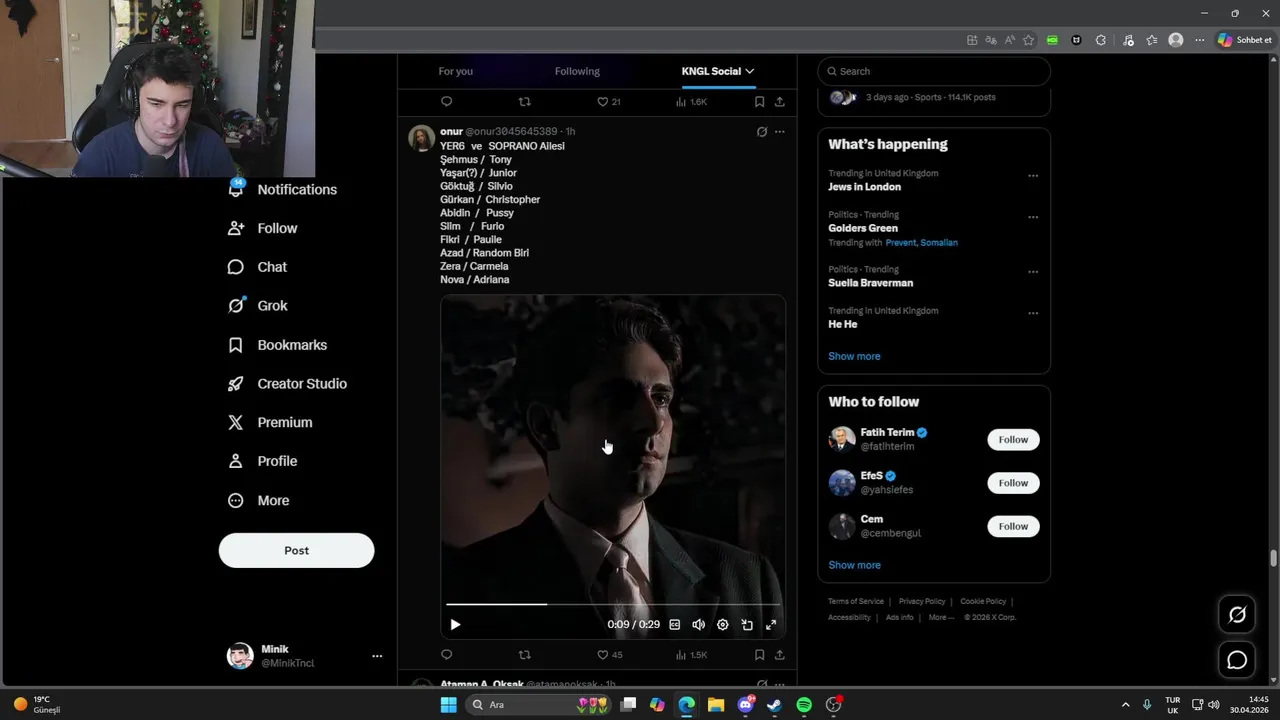Image resolution: width=1280 pixels, height=720 pixels.
Task: Share the post with 1.6K views
Action: tap(780, 102)
